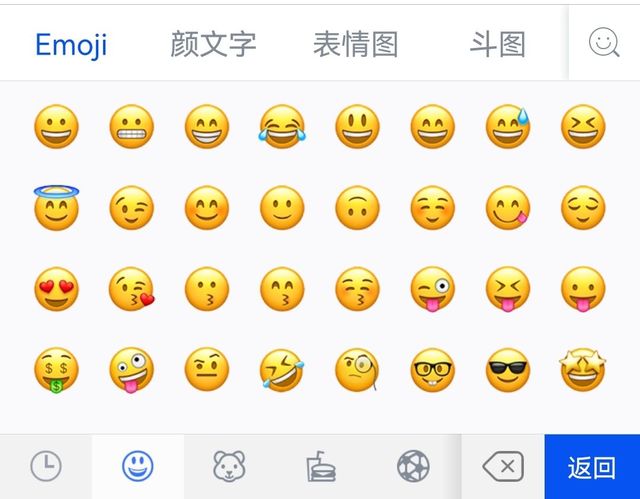Pick the star-struck eyes emoji
The width and height of the screenshot is (640, 499).
(583, 370)
